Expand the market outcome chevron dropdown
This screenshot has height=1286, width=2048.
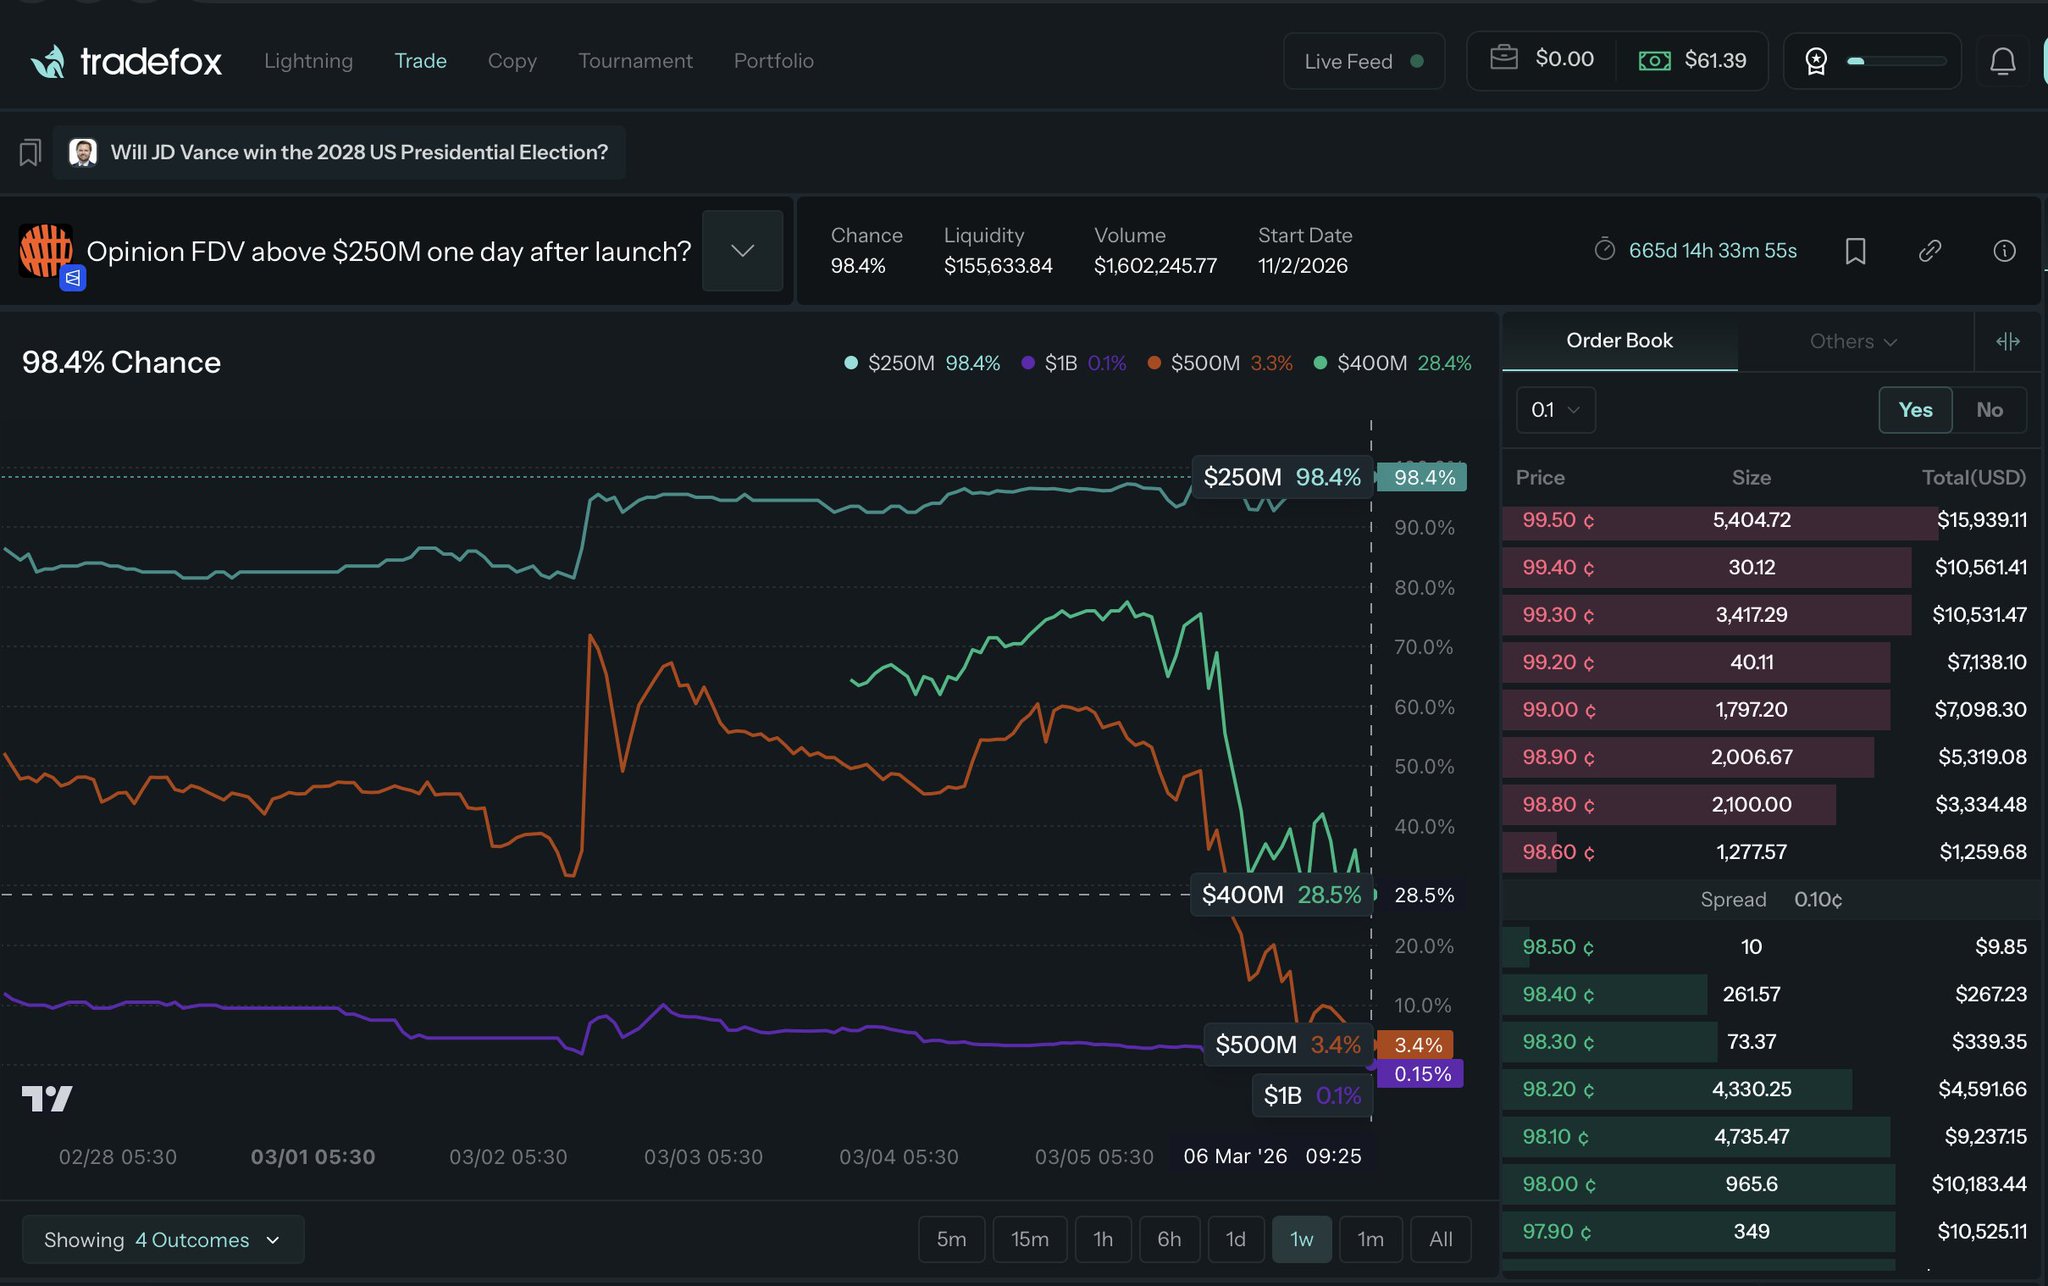(742, 251)
